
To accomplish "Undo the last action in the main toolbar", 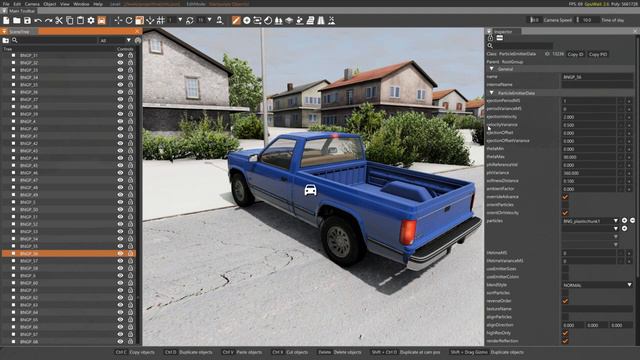I will click(38, 20).
